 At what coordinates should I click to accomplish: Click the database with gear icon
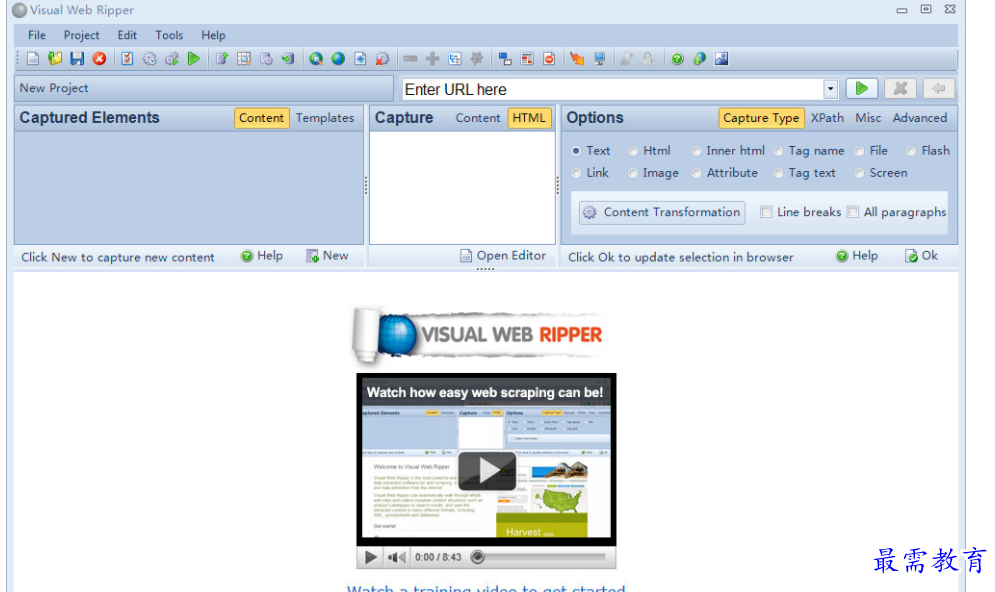pos(266,59)
